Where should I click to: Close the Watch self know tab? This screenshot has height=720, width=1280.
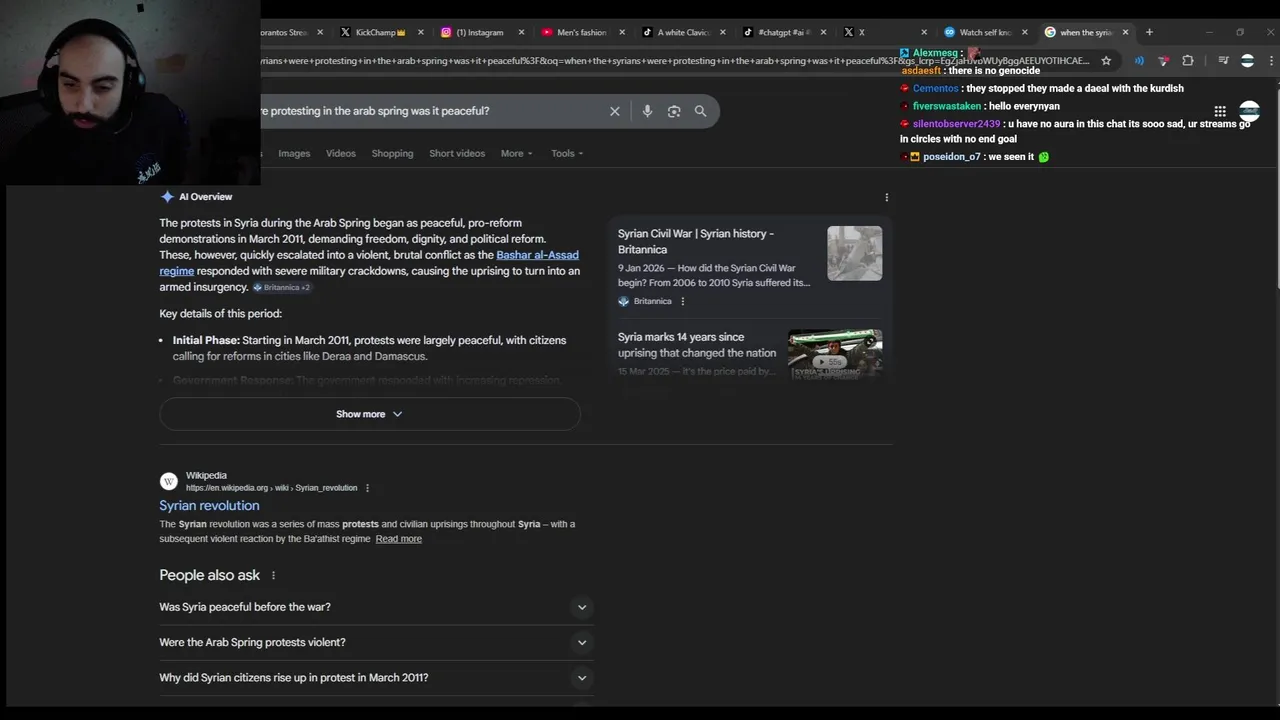click(x=1025, y=32)
